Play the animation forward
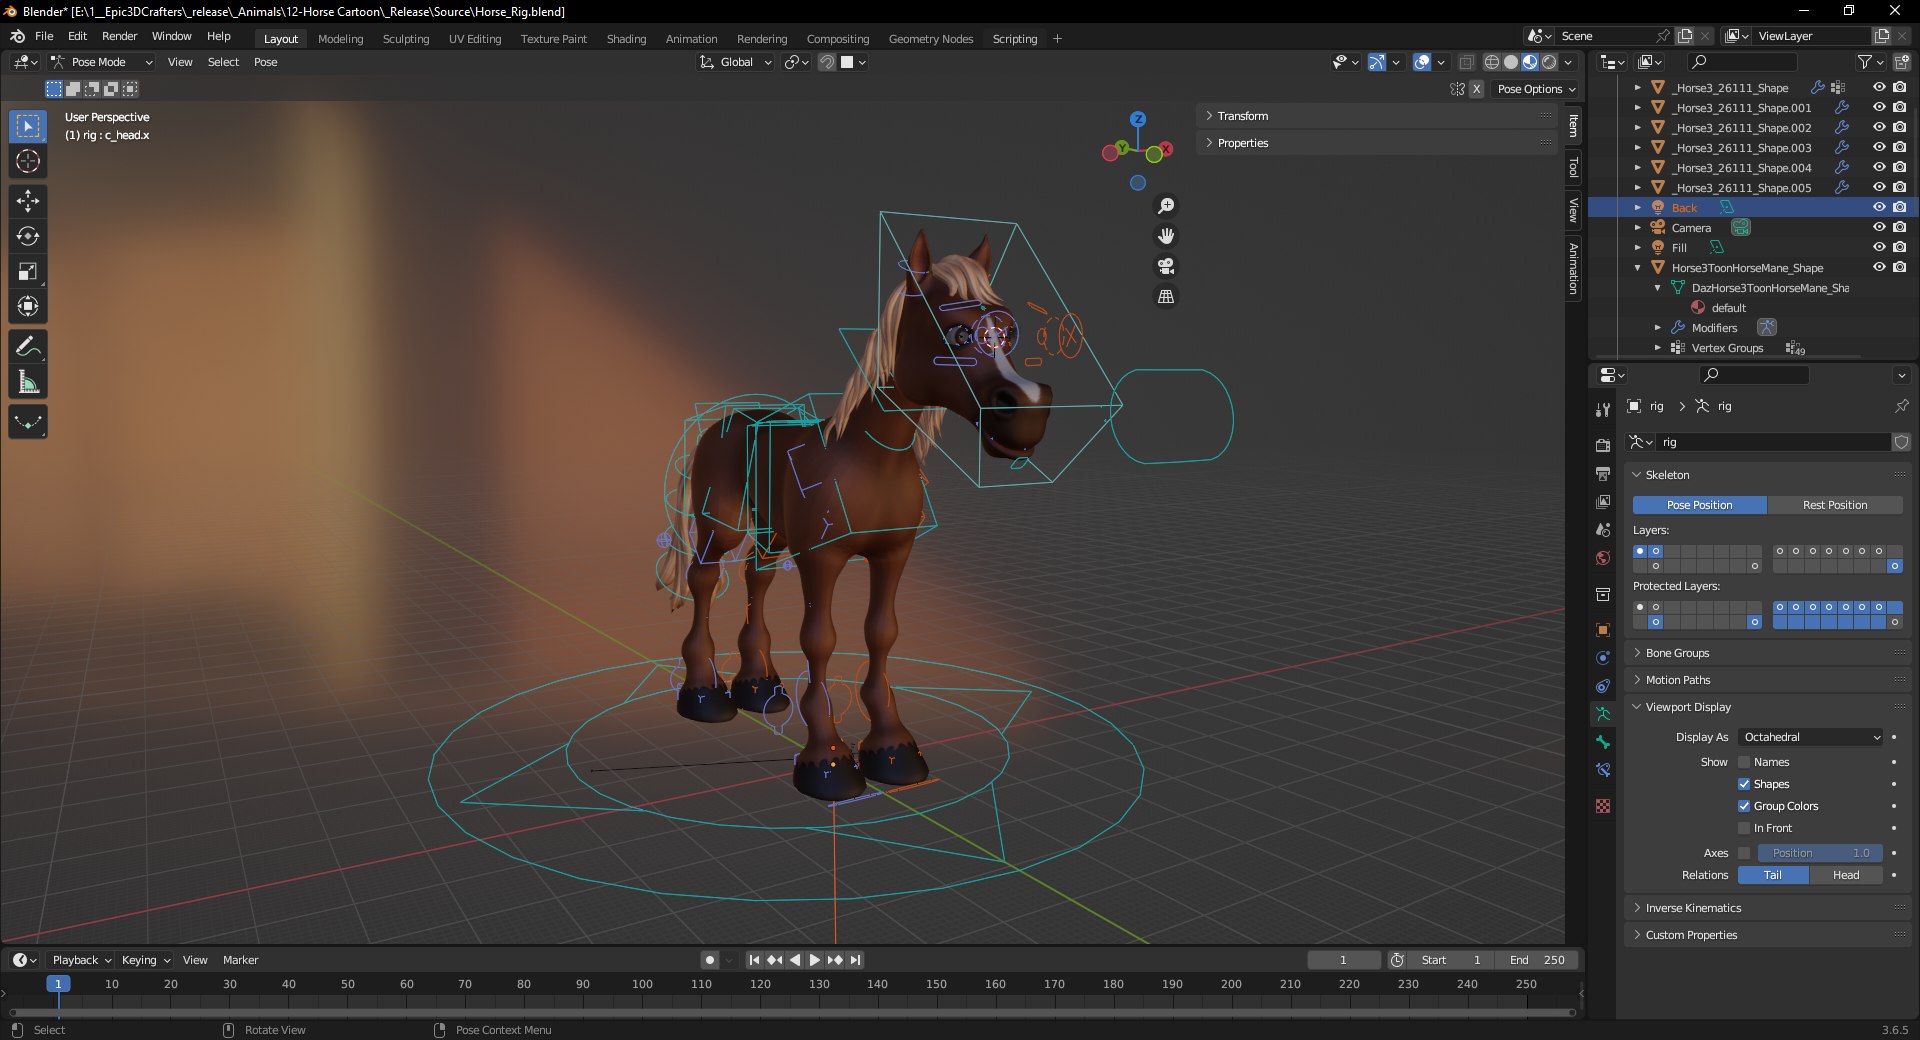This screenshot has width=1920, height=1040. [815, 960]
